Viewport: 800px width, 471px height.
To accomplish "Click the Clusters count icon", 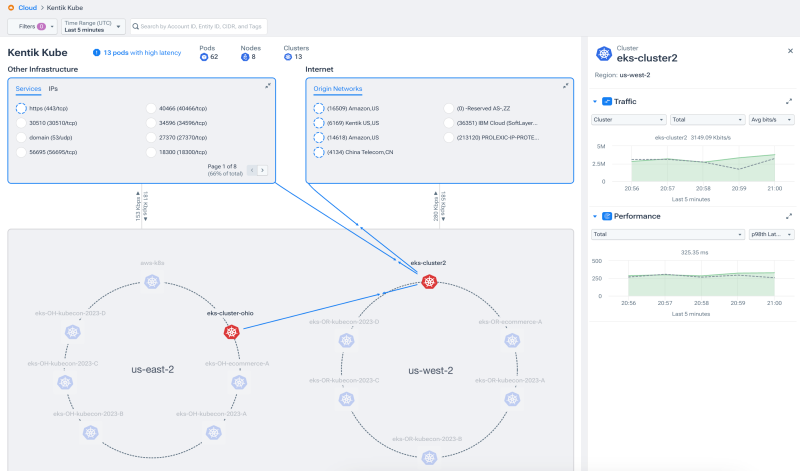I will coord(288,57).
